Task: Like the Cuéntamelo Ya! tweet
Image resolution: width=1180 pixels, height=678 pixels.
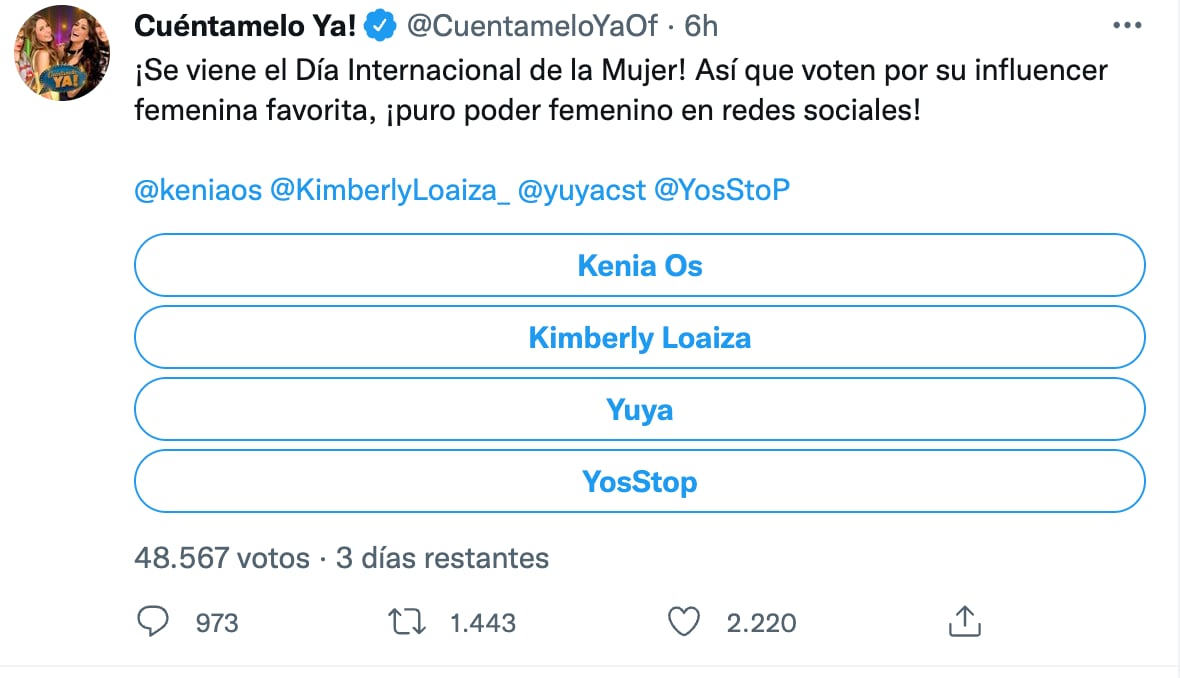Action: click(684, 622)
